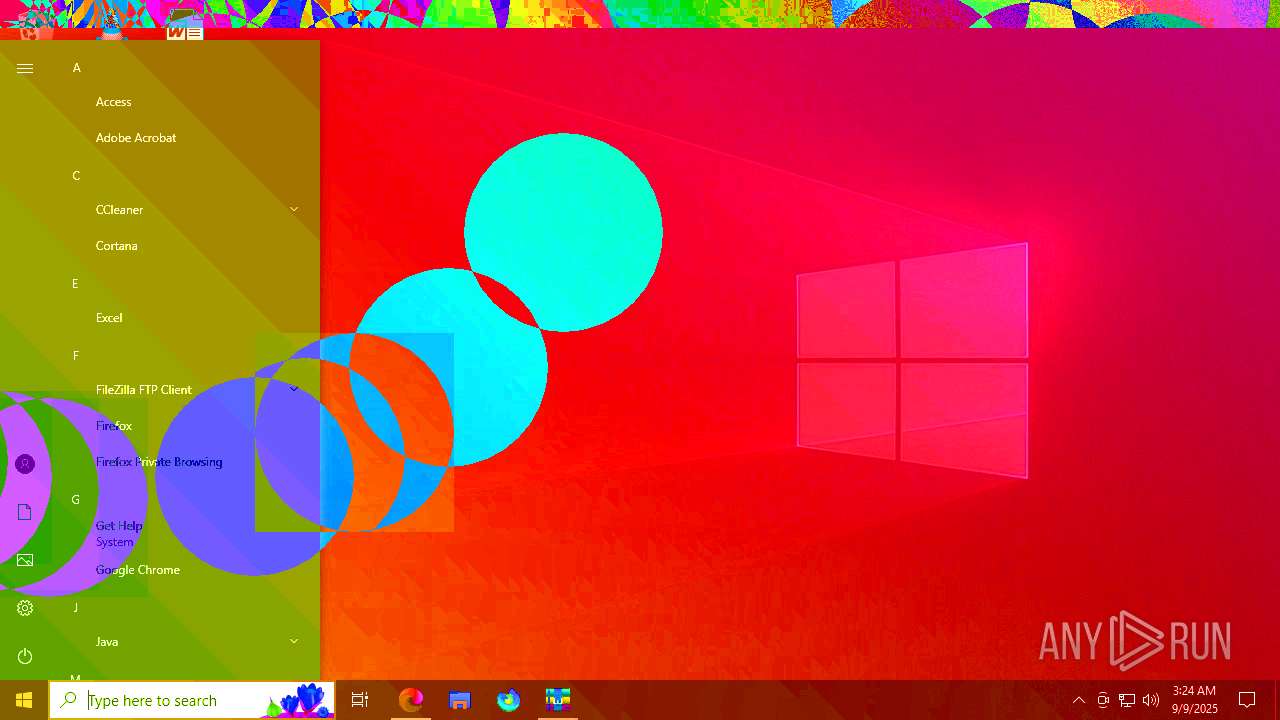The image size is (1280, 720).
Task: Open Settings gear in the Start rail
Action: [x=25, y=608]
